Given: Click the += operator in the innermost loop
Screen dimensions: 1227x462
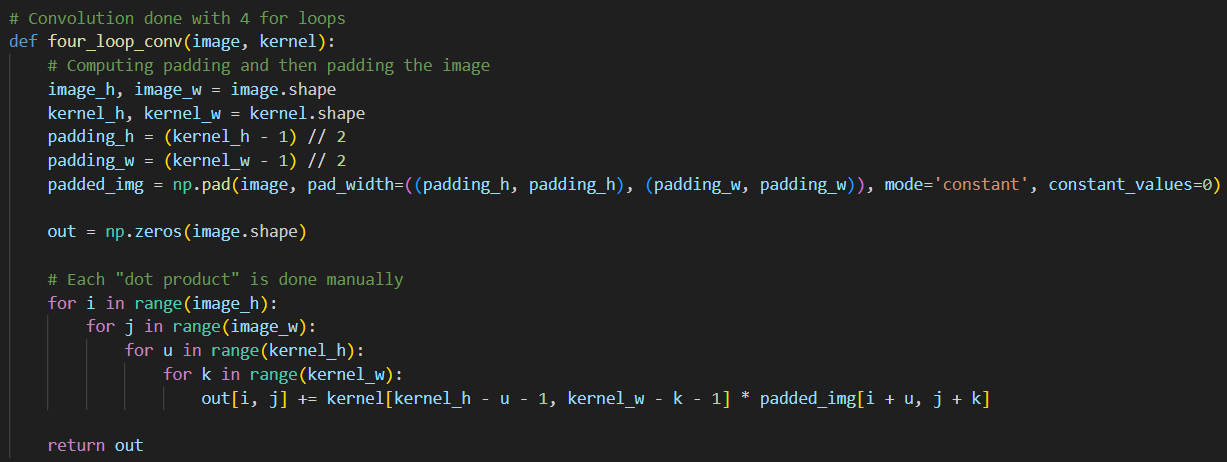Looking at the screenshot, I should pyautogui.click(x=303, y=399).
